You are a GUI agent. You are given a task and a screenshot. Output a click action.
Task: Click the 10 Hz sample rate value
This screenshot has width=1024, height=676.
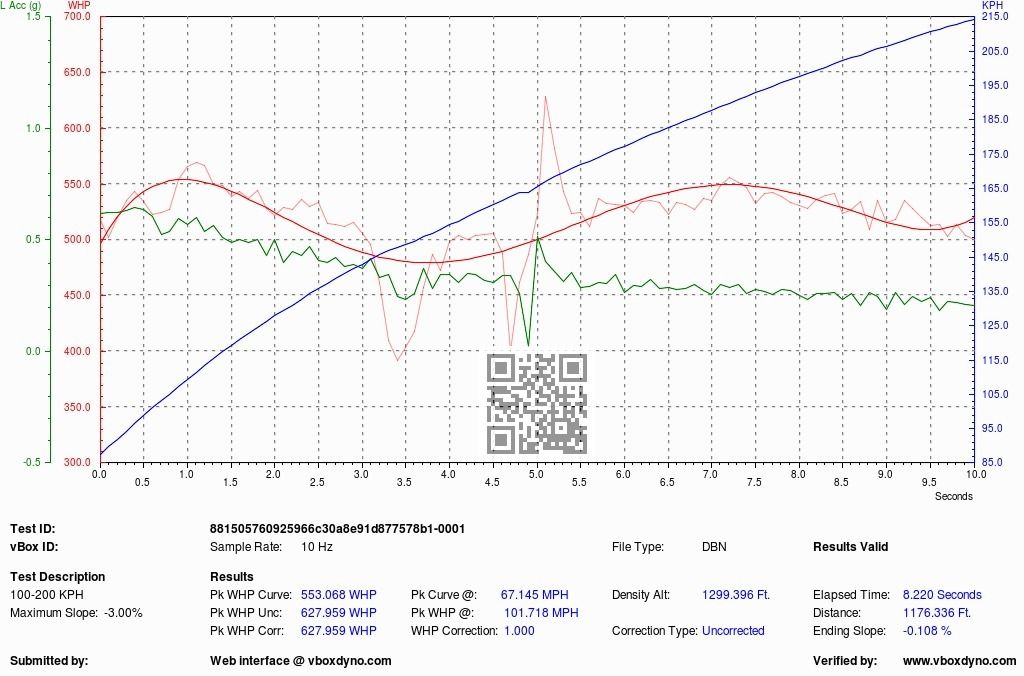(x=318, y=547)
